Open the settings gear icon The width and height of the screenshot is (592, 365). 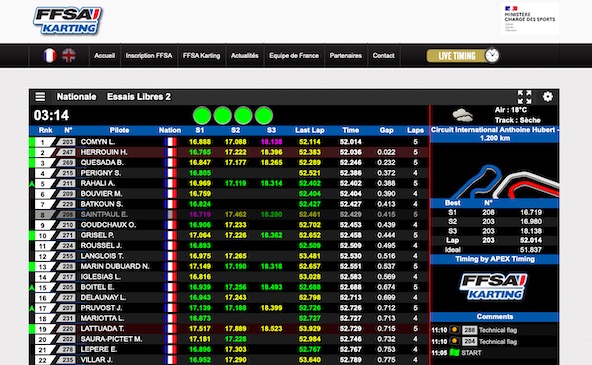(x=547, y=97)
